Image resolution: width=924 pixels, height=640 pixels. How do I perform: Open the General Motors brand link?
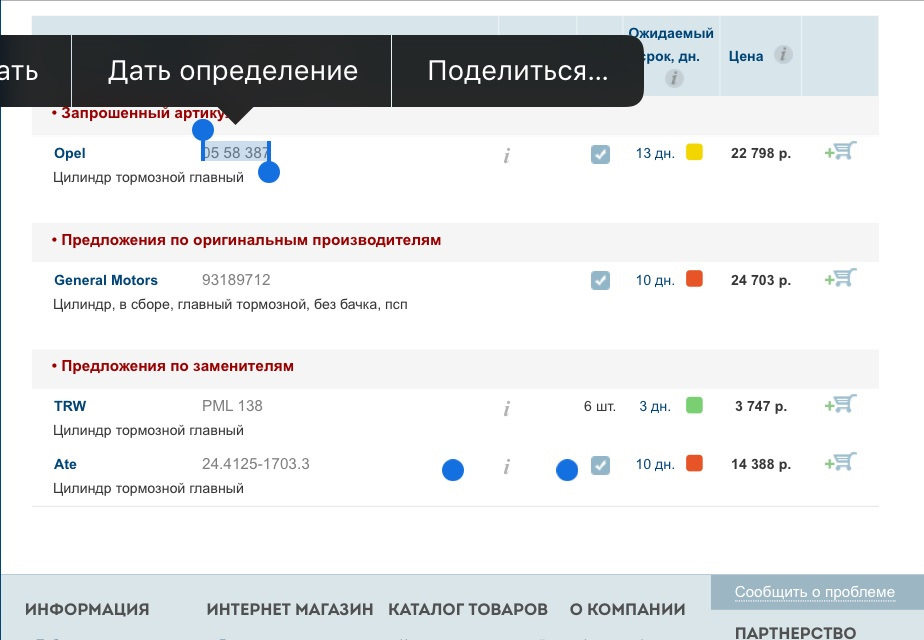(x=105, y=280)
